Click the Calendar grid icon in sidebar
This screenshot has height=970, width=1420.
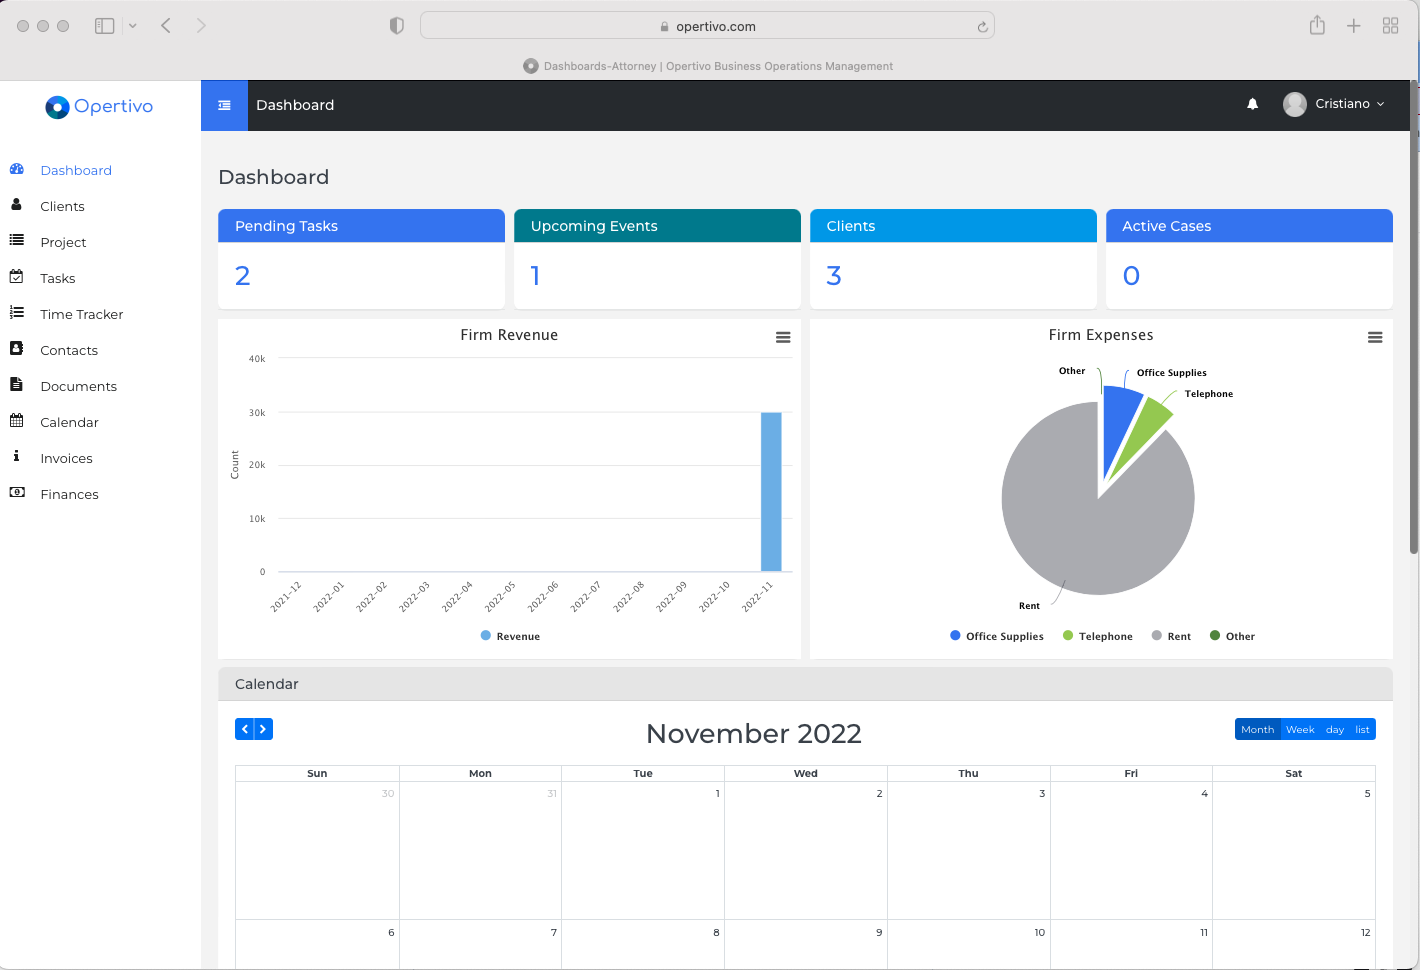pos(16,420)
